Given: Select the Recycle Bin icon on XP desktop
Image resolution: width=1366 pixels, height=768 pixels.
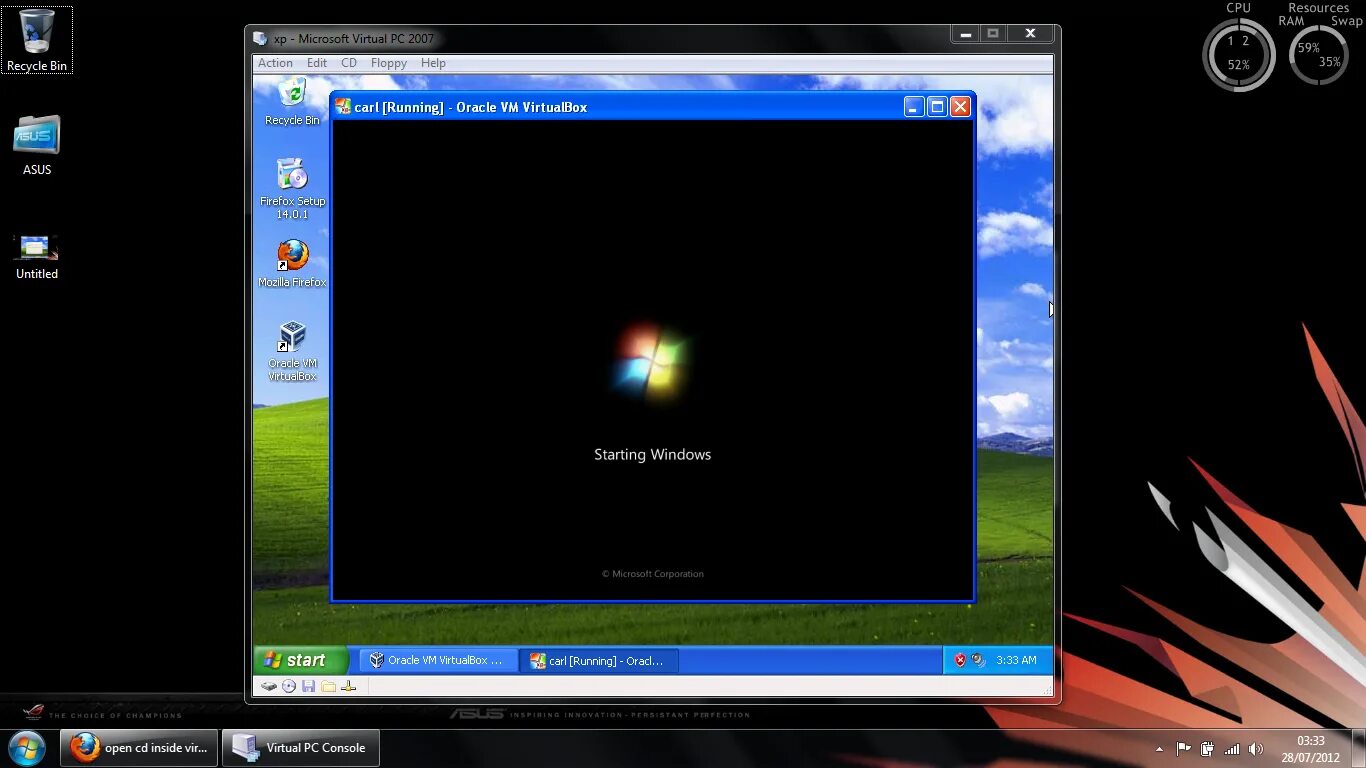Looking at the screenshot, I should 292,102.
